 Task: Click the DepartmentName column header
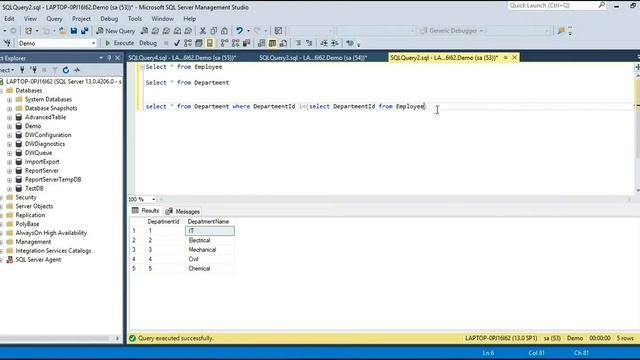pos(209,222)
